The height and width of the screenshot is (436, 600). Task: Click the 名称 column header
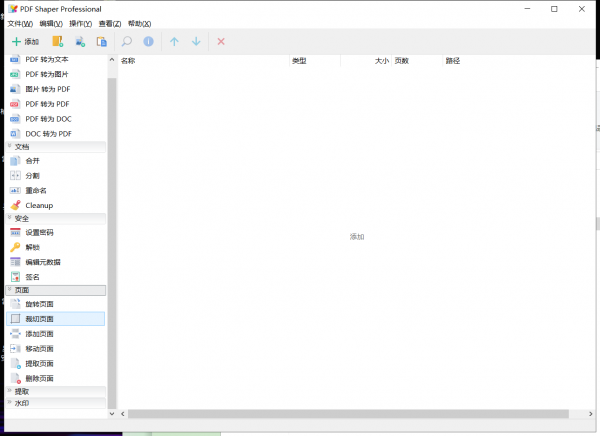pyautogui.click(x=204, y=61)
